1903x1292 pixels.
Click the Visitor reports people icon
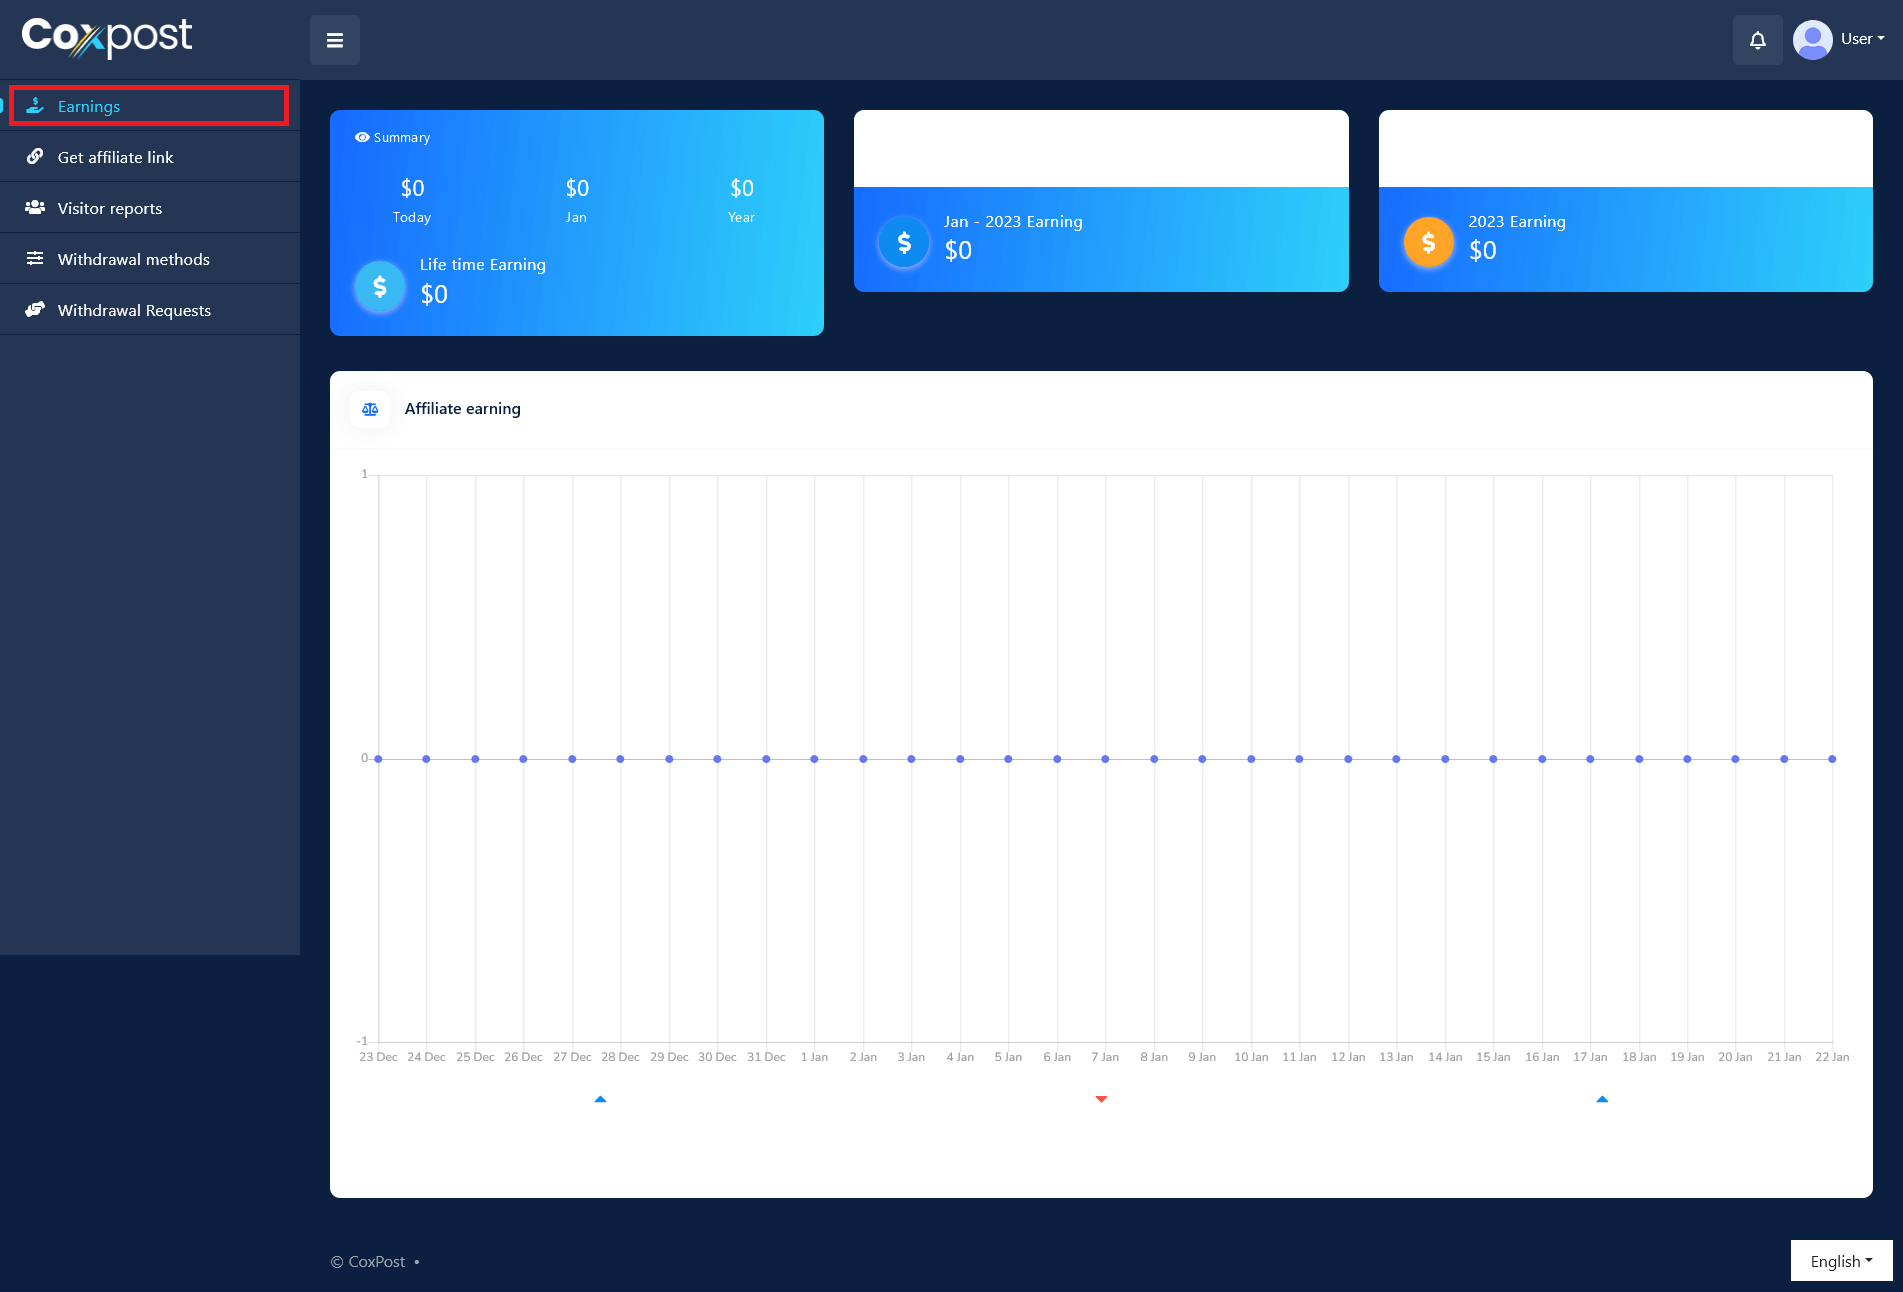(35, 208)
